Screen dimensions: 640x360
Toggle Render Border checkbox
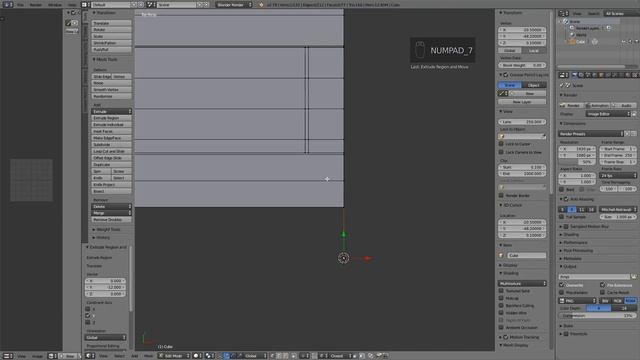click(501, 196)
